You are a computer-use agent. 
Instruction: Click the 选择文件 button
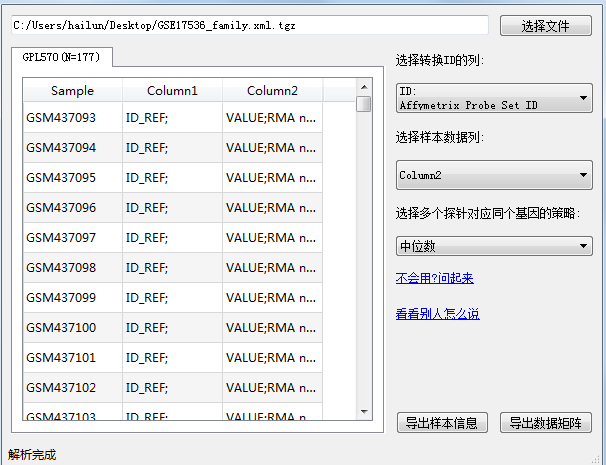545,26
